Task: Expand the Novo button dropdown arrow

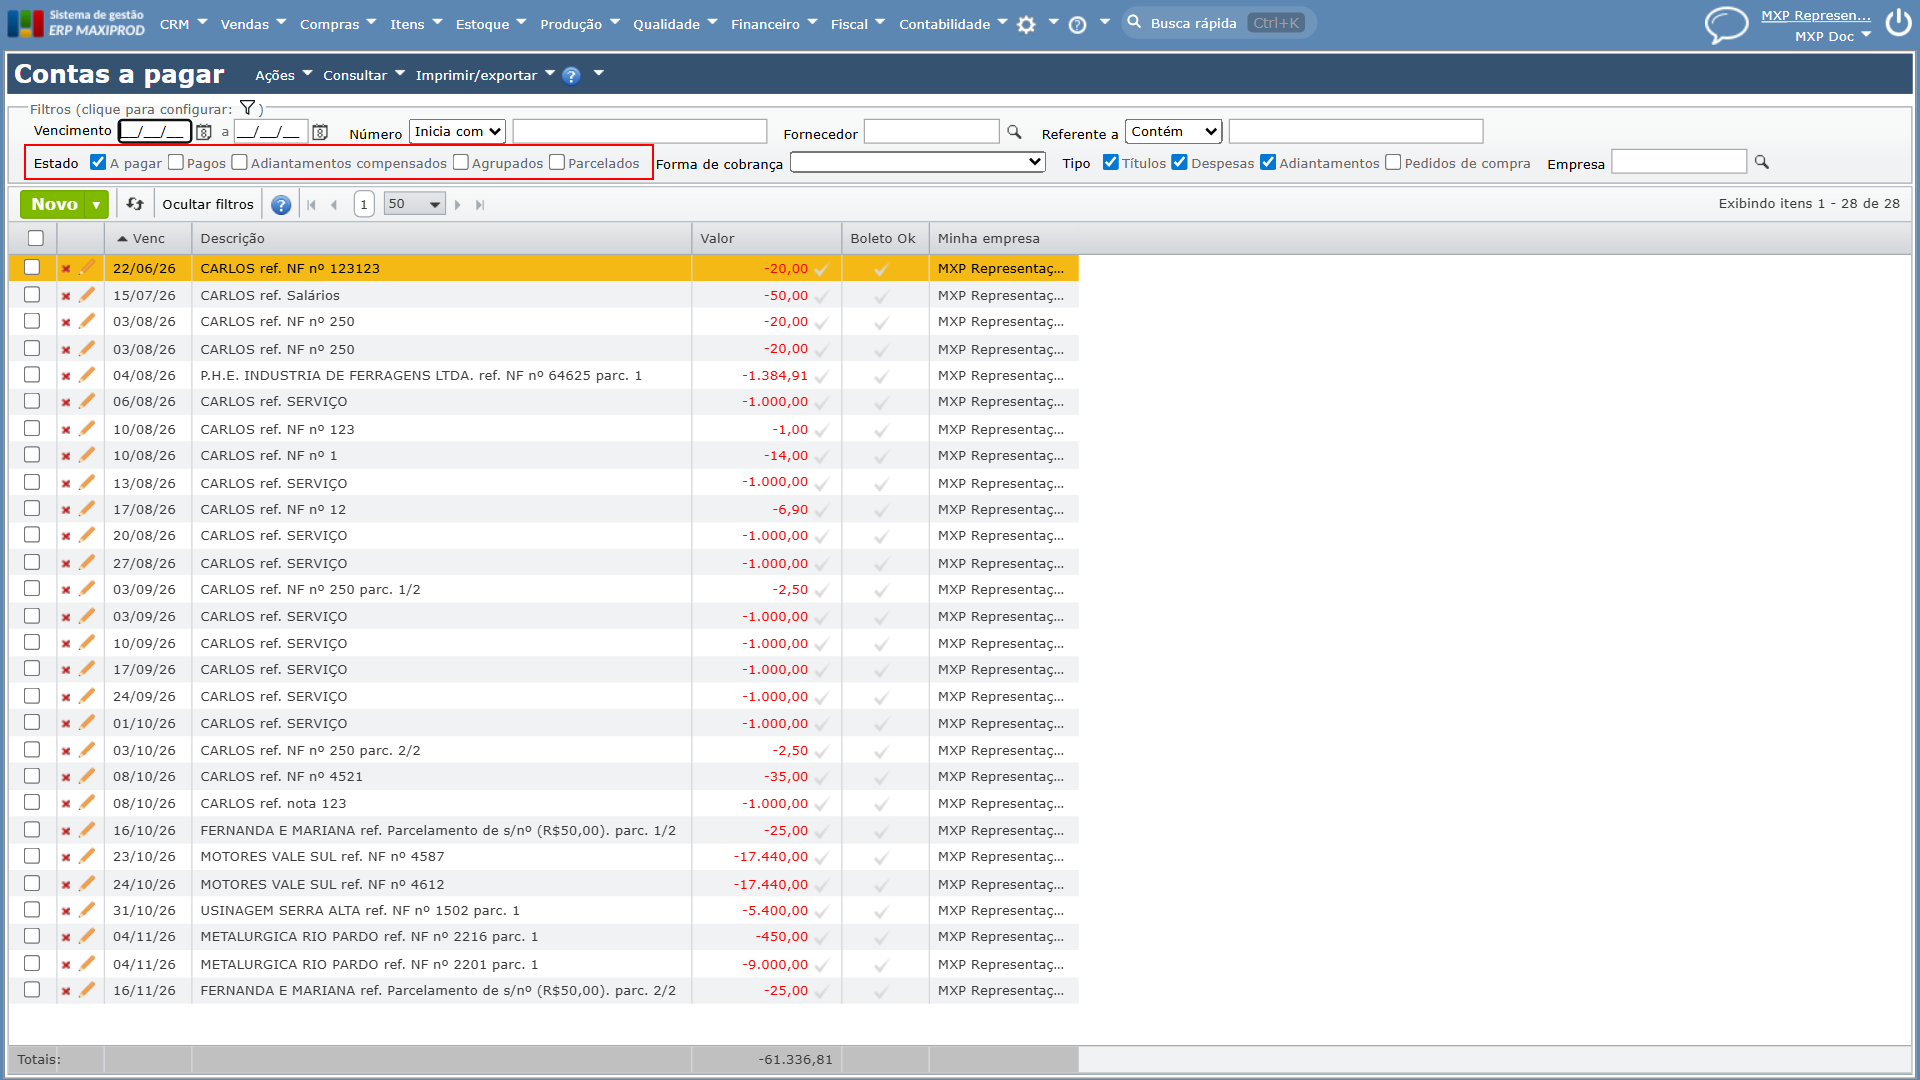Action: point(97,205)
